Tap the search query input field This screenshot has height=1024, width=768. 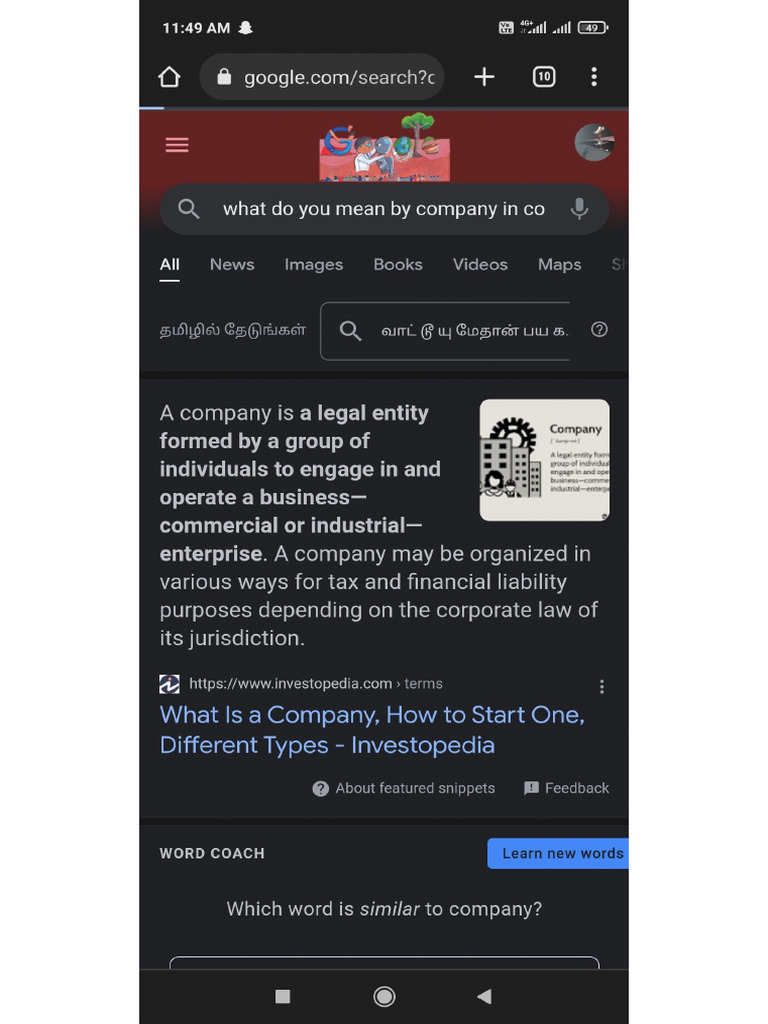tap(384, 209)
